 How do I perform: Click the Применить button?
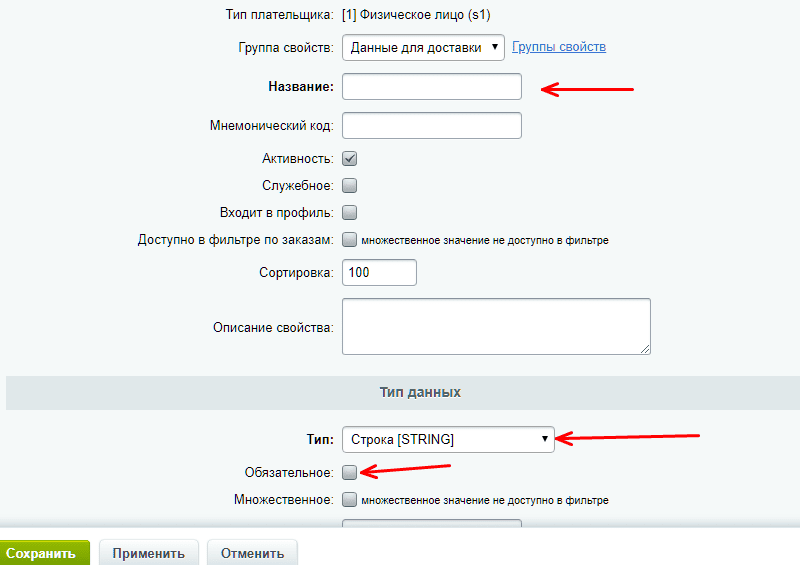click(x=148, y=553)
